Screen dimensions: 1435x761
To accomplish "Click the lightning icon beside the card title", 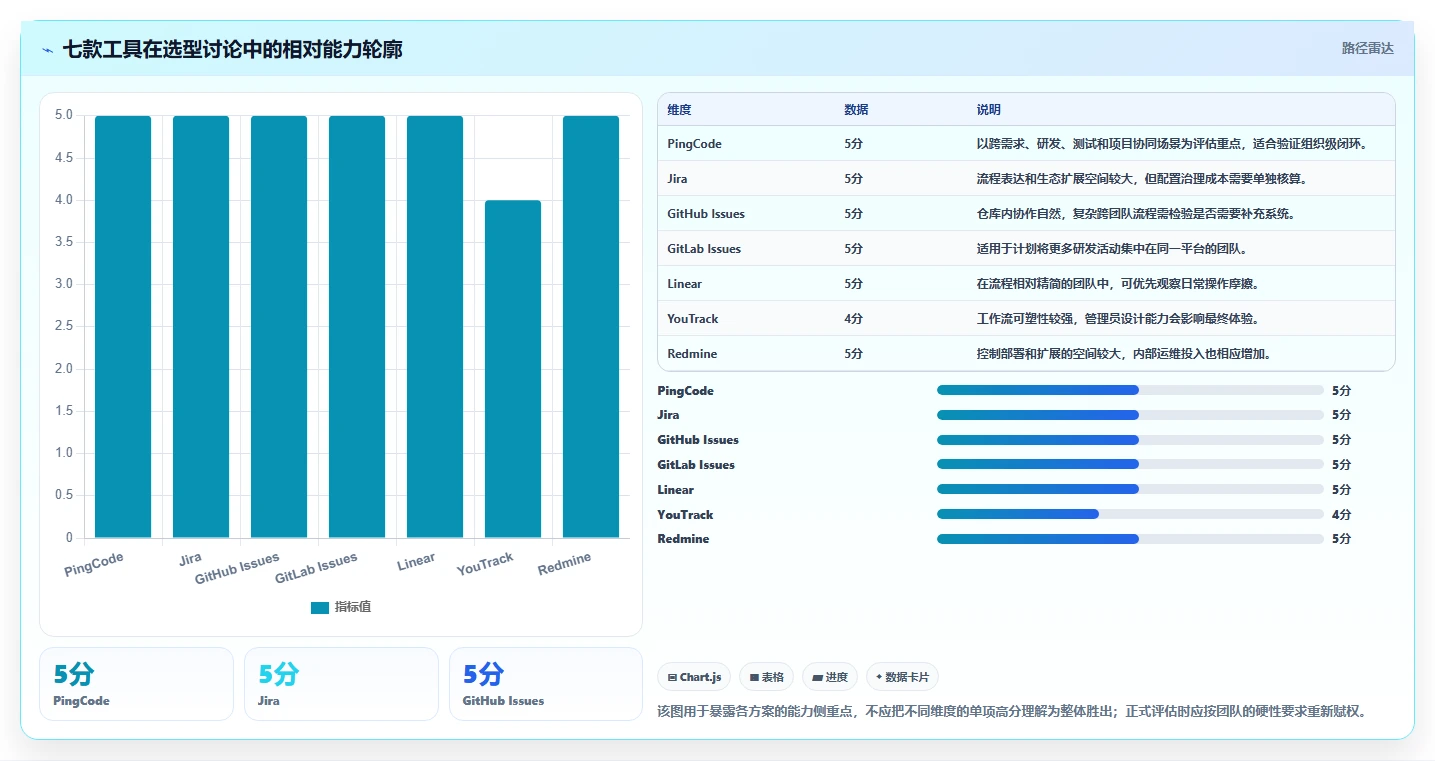I will pyautogui.click(x=48, y=50).
